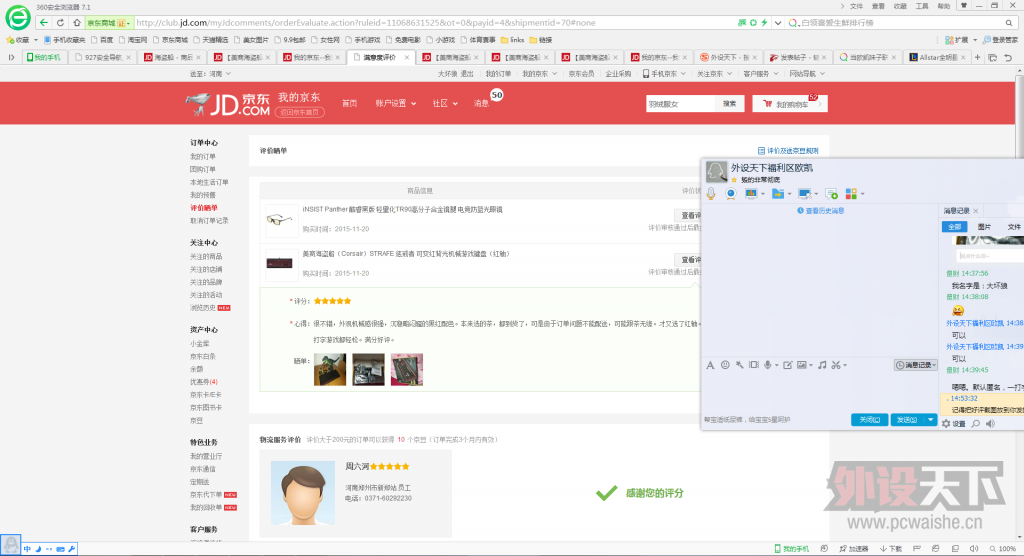Reload the page with the refresh icon
The image size is (1024, 556).
click(60, 22)
